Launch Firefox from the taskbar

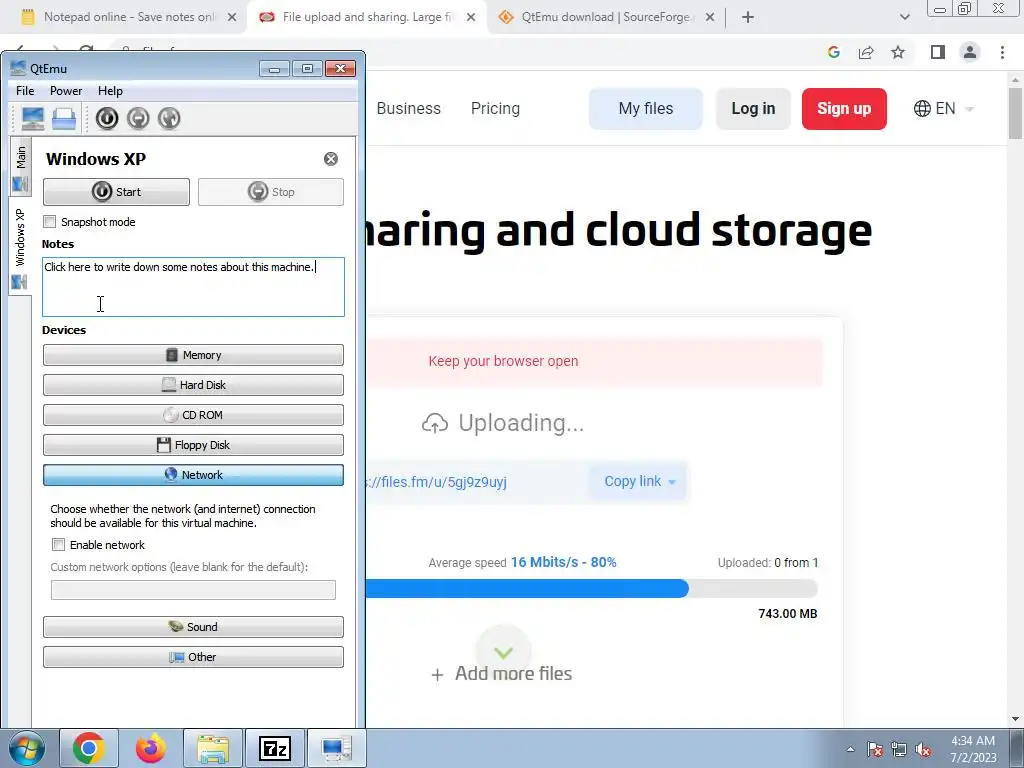coord(151,748)
